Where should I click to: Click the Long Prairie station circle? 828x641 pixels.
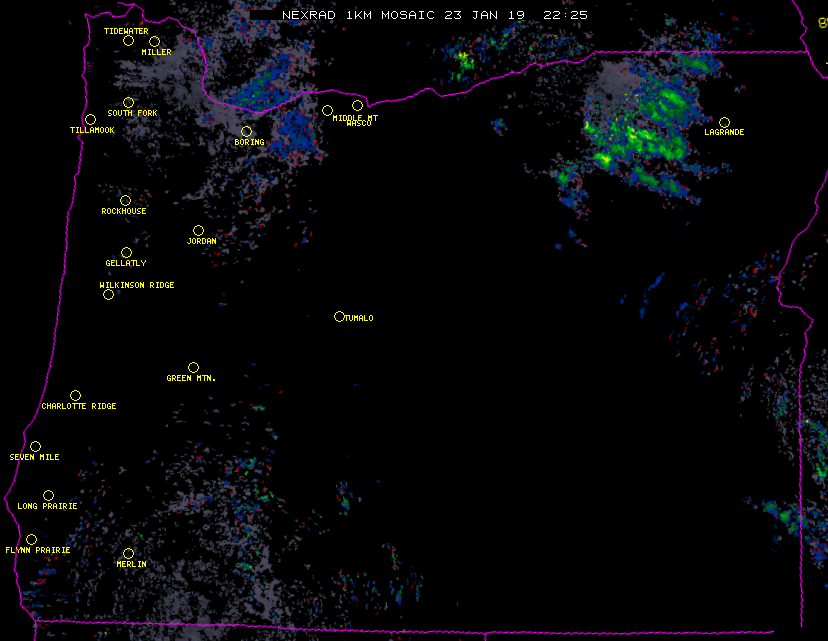point(48,496)
